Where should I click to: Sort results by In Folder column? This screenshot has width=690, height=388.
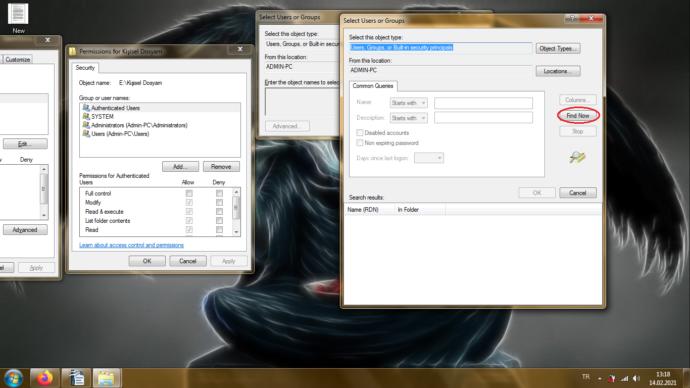click(420, 210)
